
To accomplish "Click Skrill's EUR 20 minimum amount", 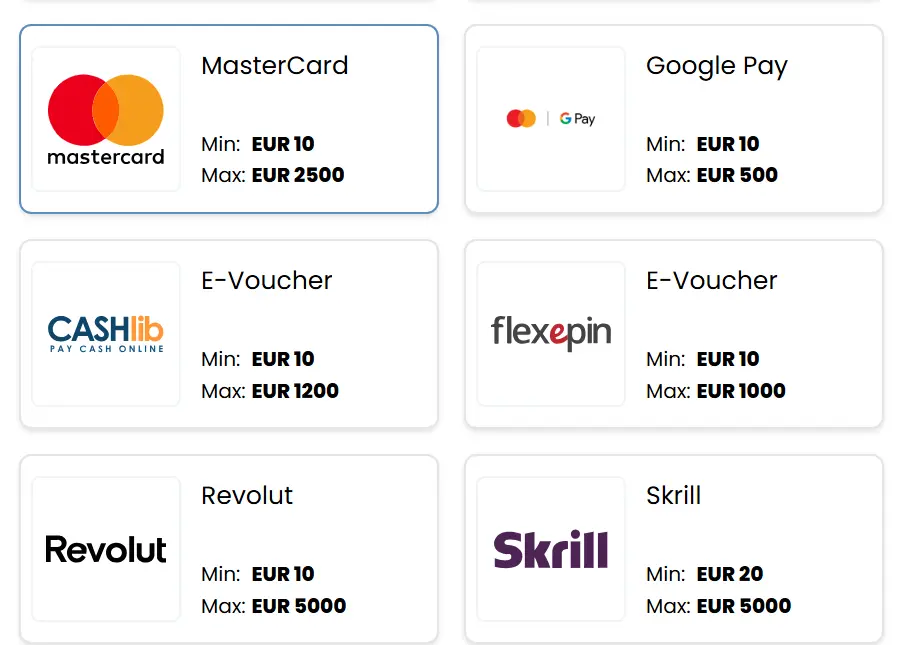I will [730, 574].
